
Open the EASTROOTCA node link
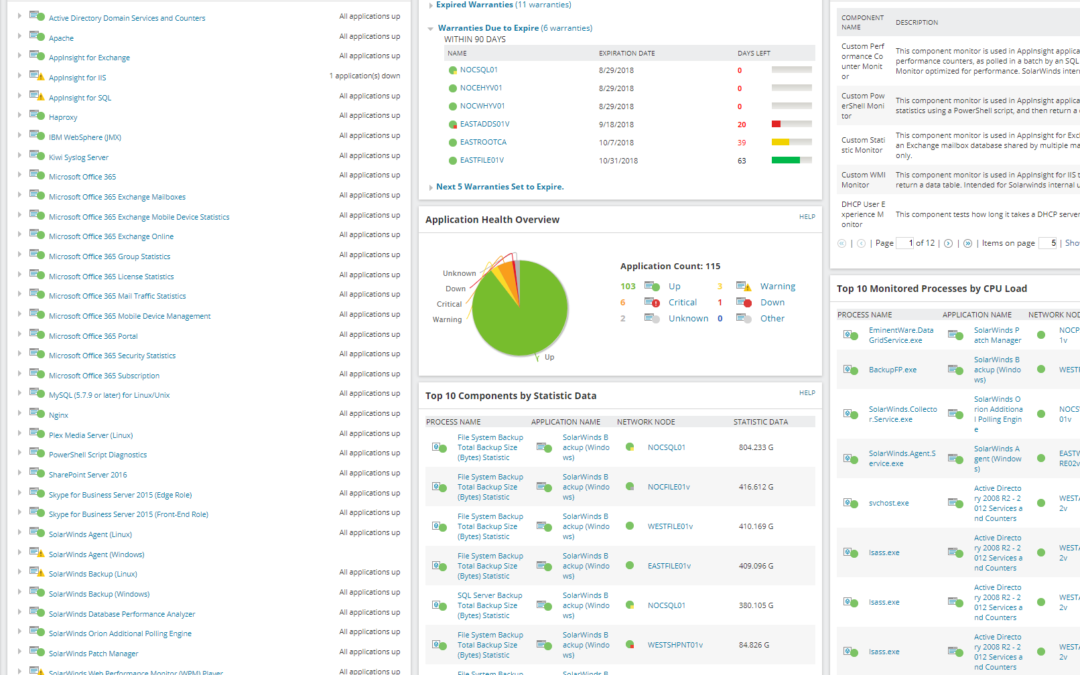[x=484, y=143]
